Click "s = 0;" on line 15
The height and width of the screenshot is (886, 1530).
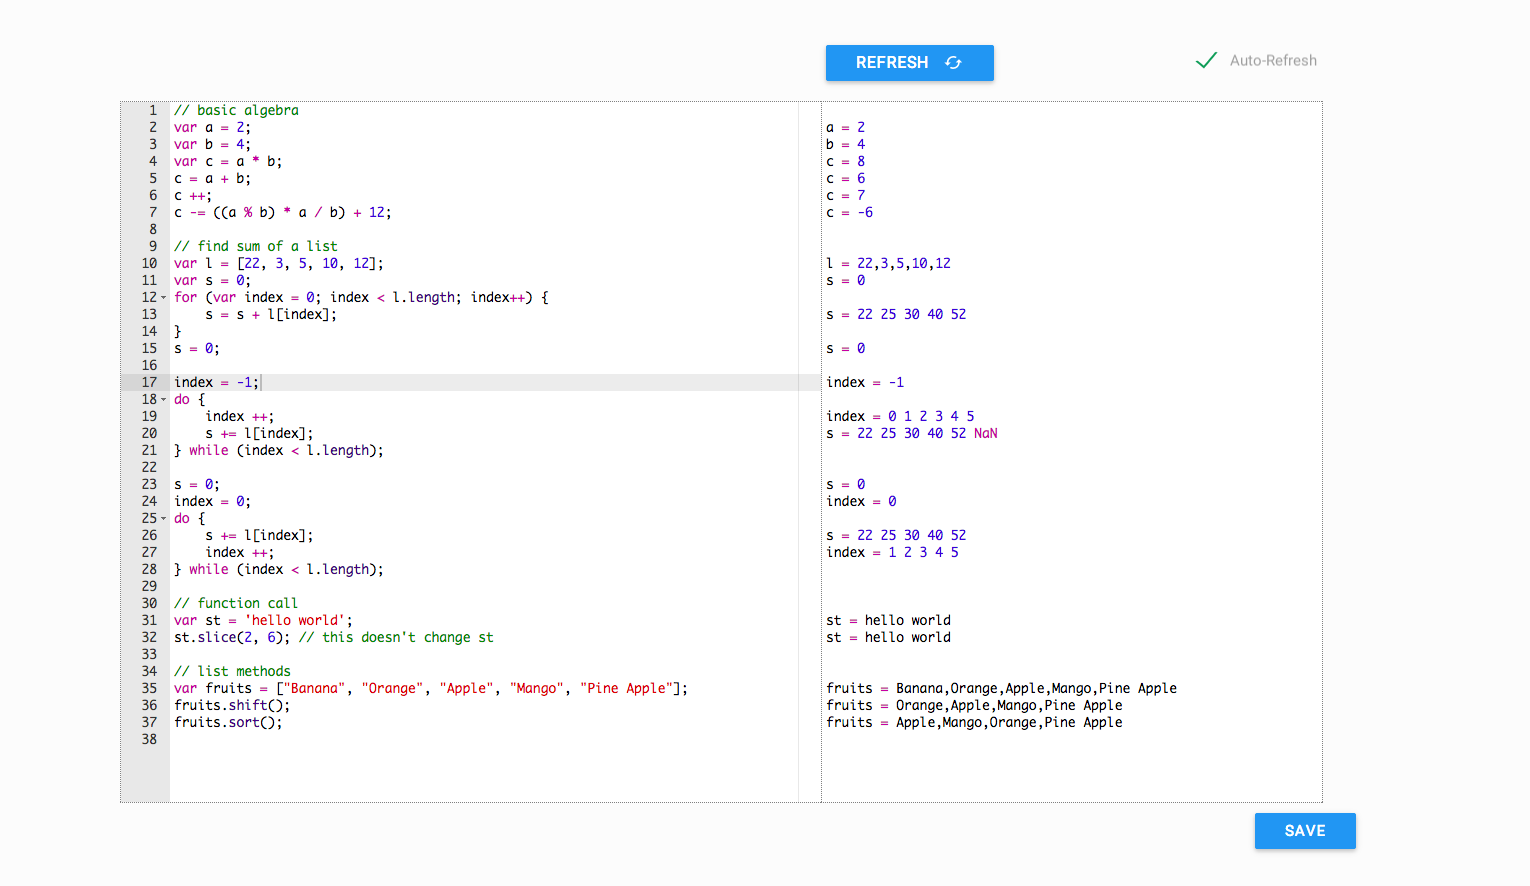pyautogui.click(x=197, y=348)
